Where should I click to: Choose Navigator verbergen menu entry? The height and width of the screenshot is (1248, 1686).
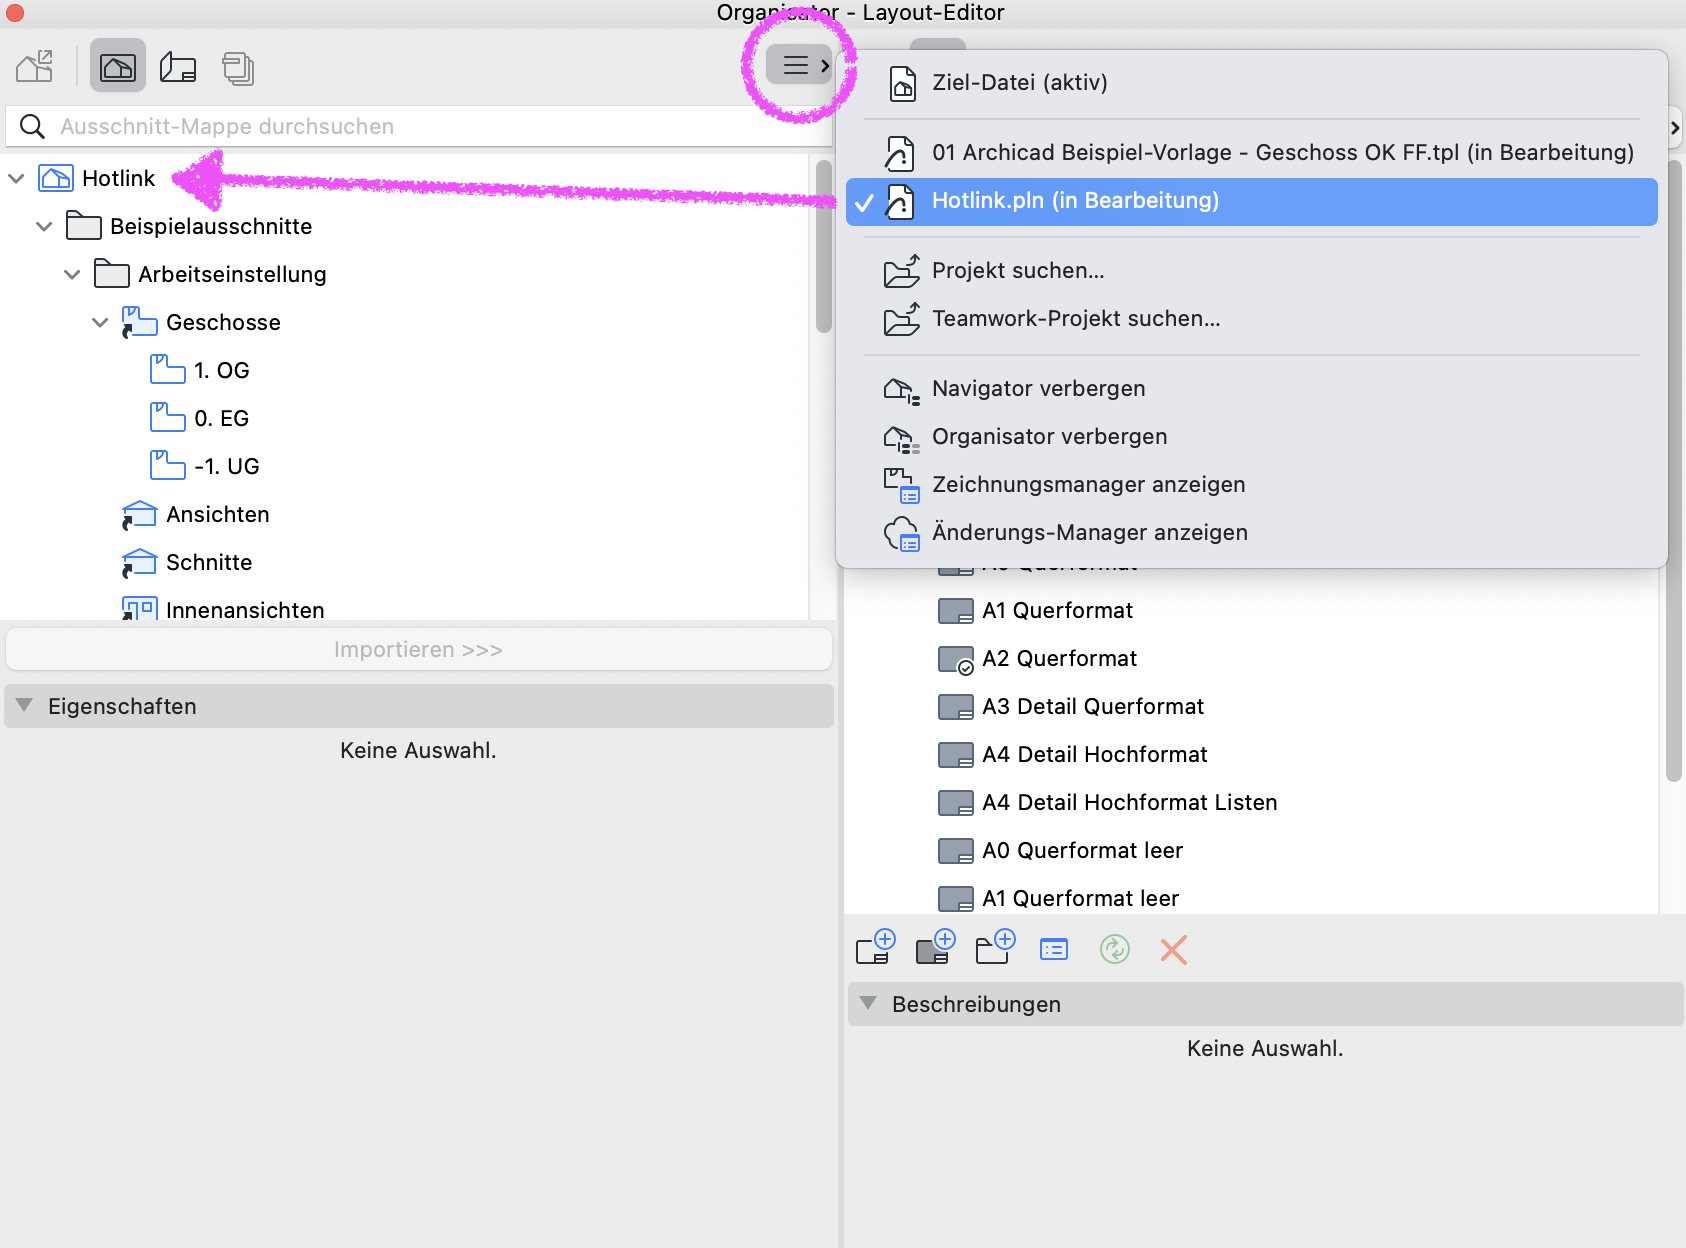1252,389
